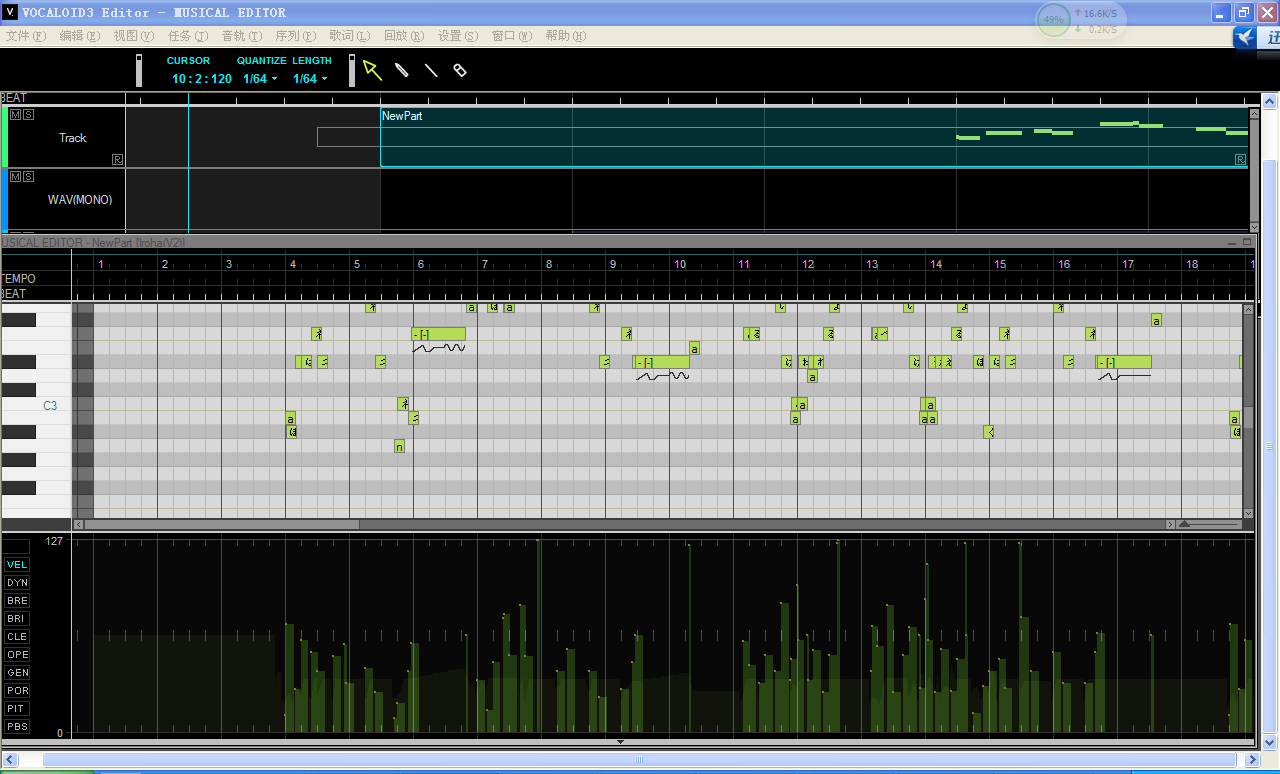
Task: Open the 帮助(H) menu
Action: point(565,36)
